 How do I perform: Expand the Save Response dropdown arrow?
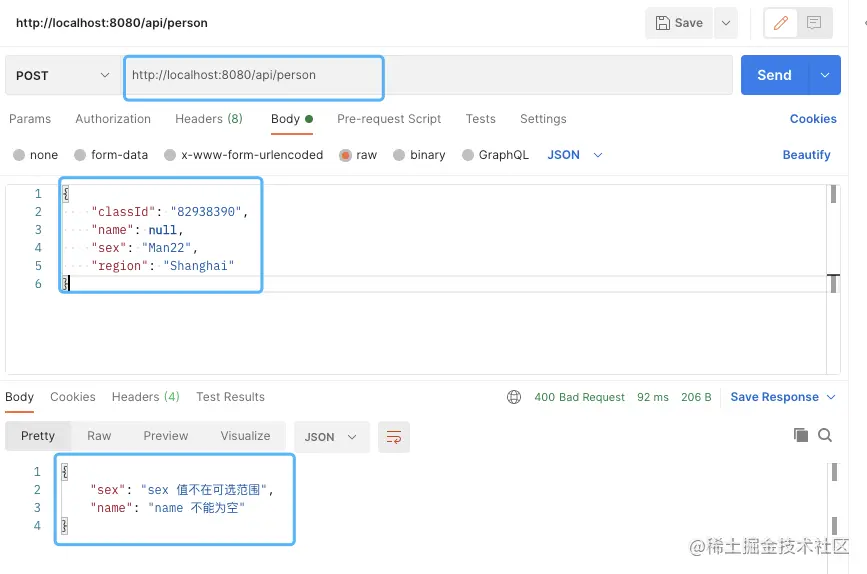[831, 397]
